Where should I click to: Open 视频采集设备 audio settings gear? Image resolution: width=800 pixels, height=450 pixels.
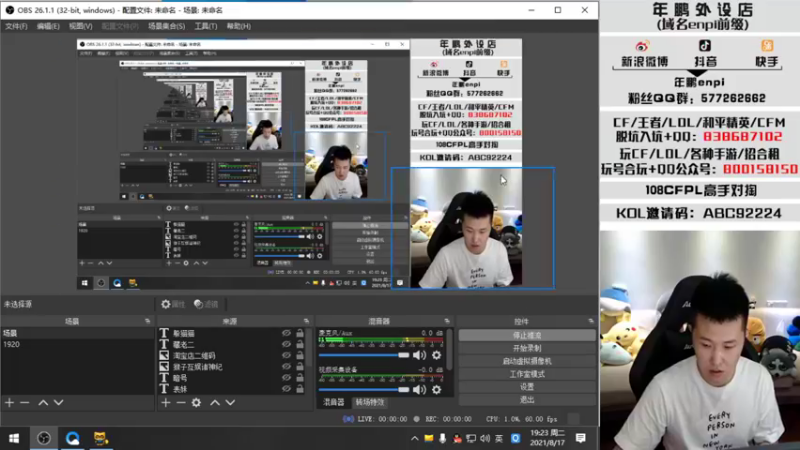point(437,390)
